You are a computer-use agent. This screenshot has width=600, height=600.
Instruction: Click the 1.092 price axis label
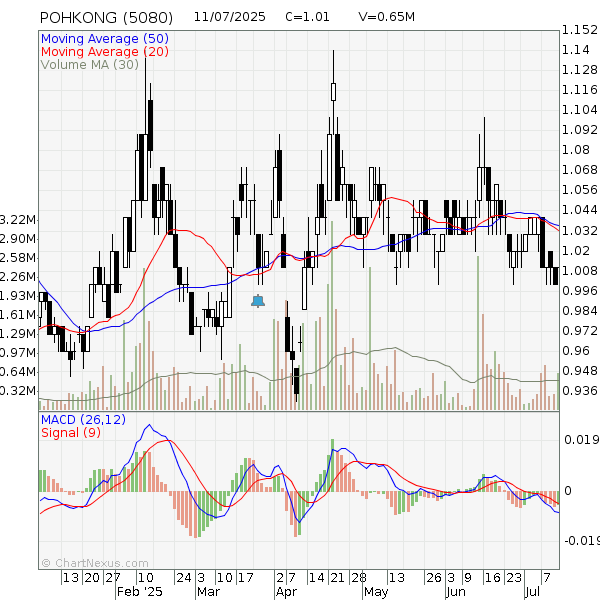(579, 130)
